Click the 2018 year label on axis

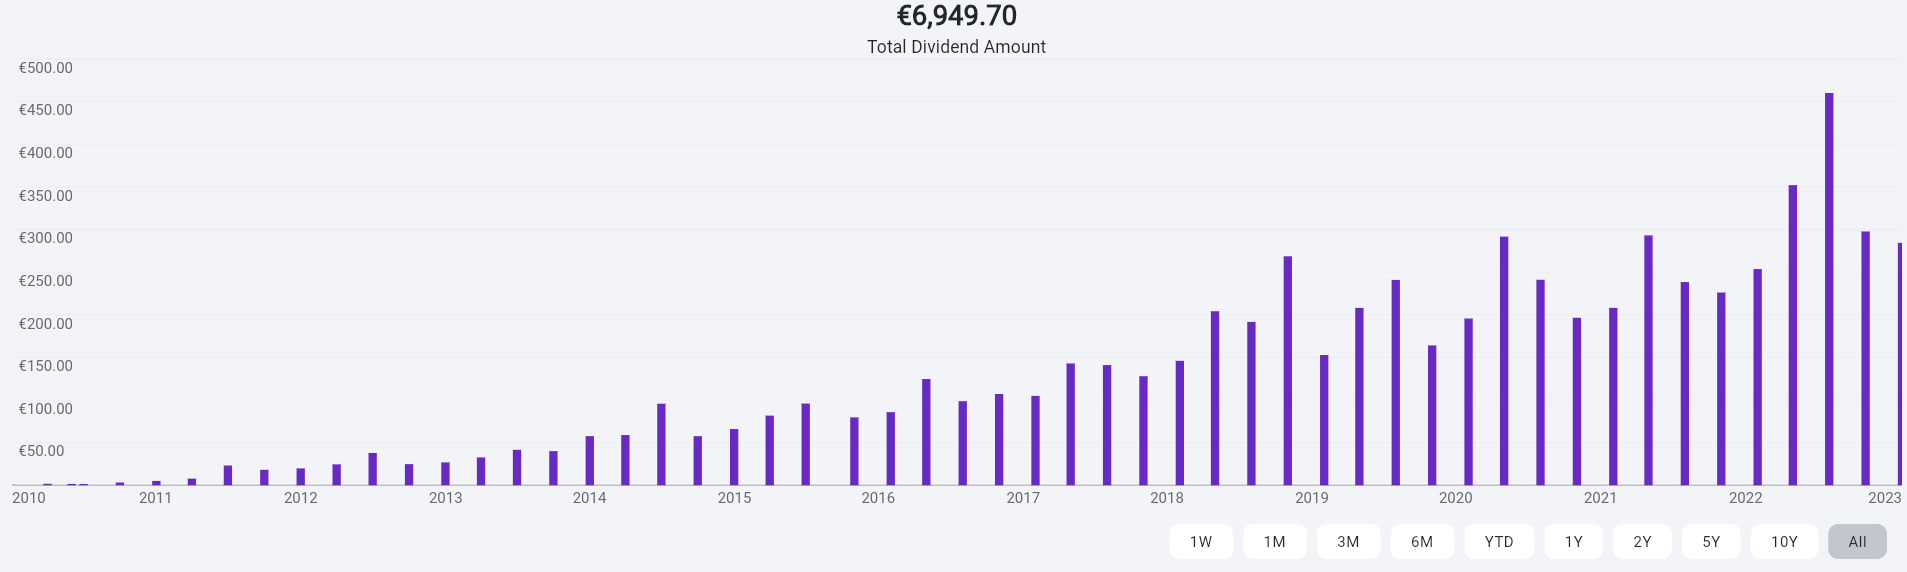coord(1167,498)
